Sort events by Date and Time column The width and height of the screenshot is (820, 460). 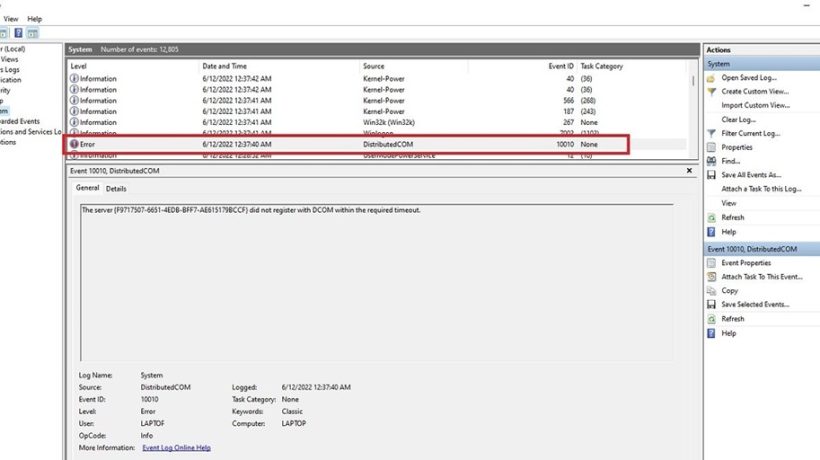[279, 66]
